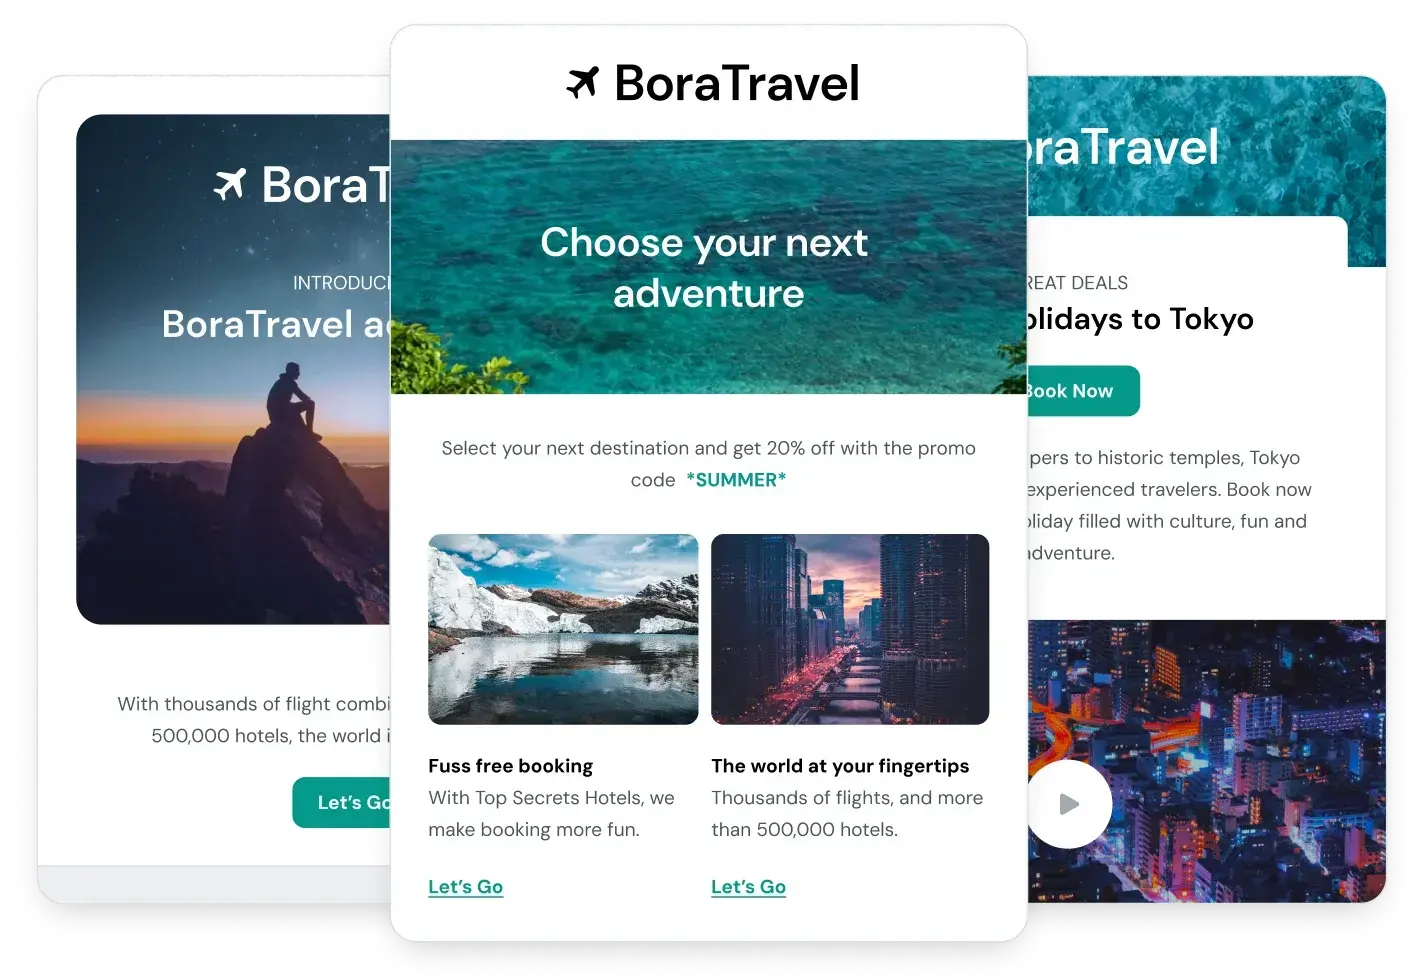Image resolution: width=1424 pixels, height=979 pixels.
Task: Click The world at your fingertips heading
Action: pyautogui.click(x=840, y=766)
